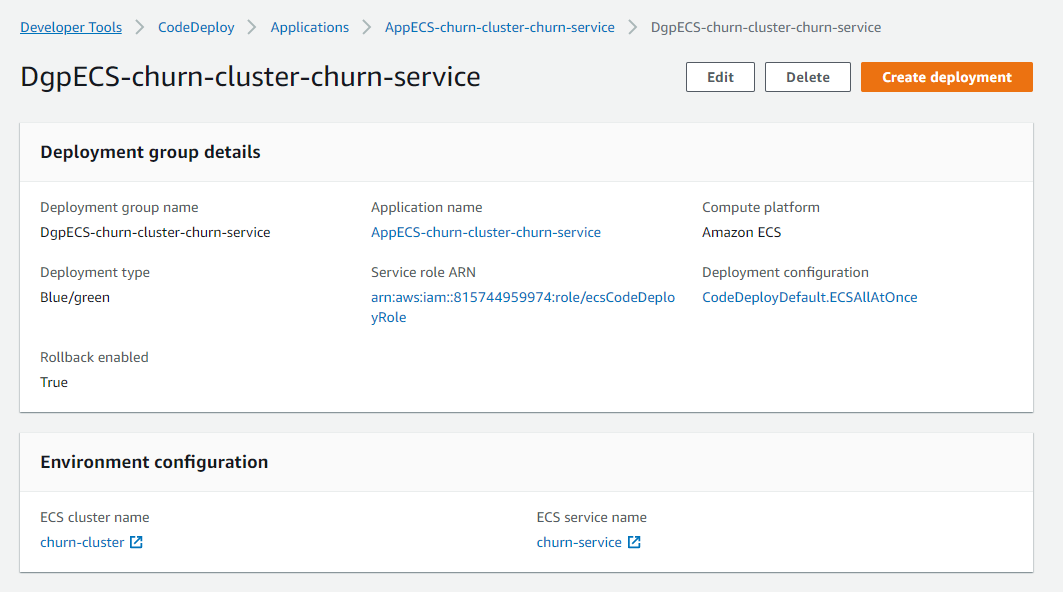Open churn-service ECS service link
The width and height of the screenshot is (1063, 592).
(579, 542)
